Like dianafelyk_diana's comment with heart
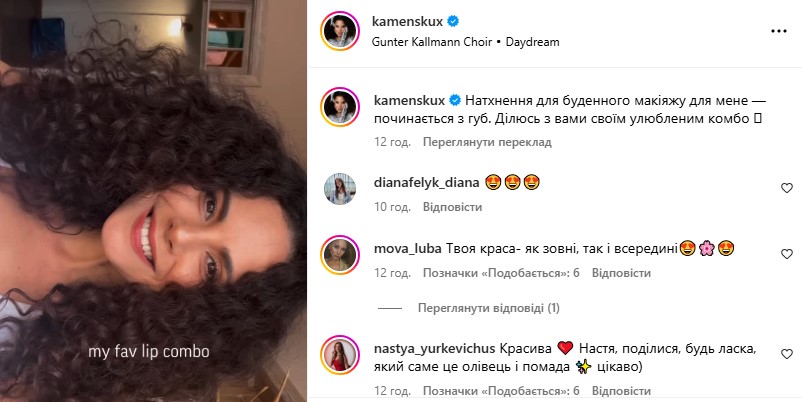Screen dimensions: 802x402 tap(787, 188)
